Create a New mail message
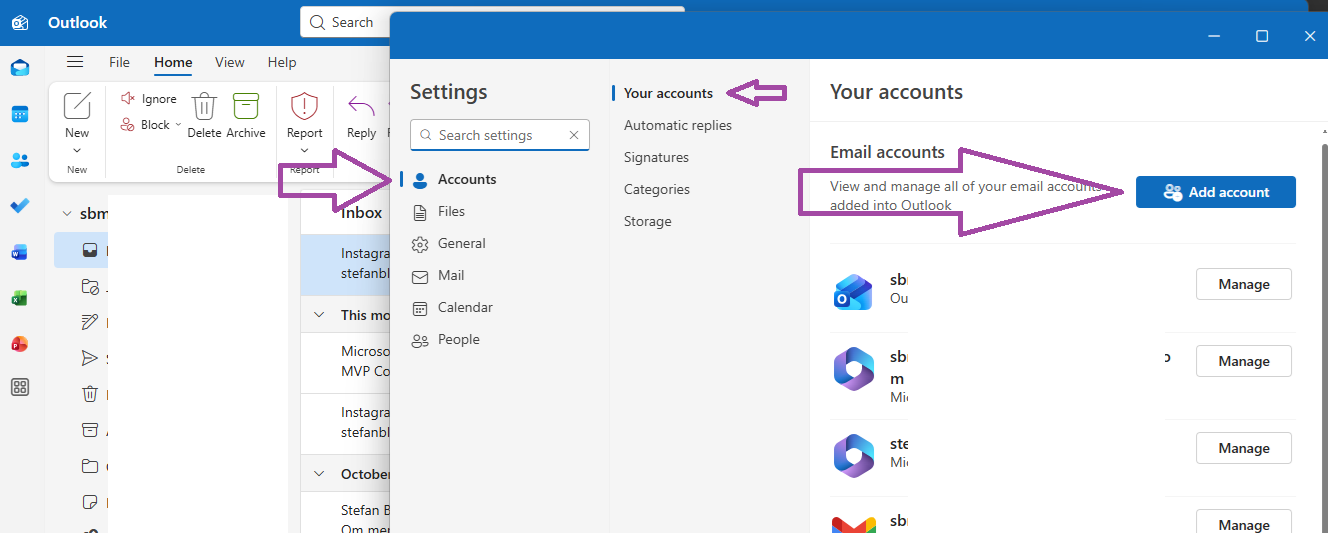Viewport: 1328px width, 533px height. tap(77, 114)
